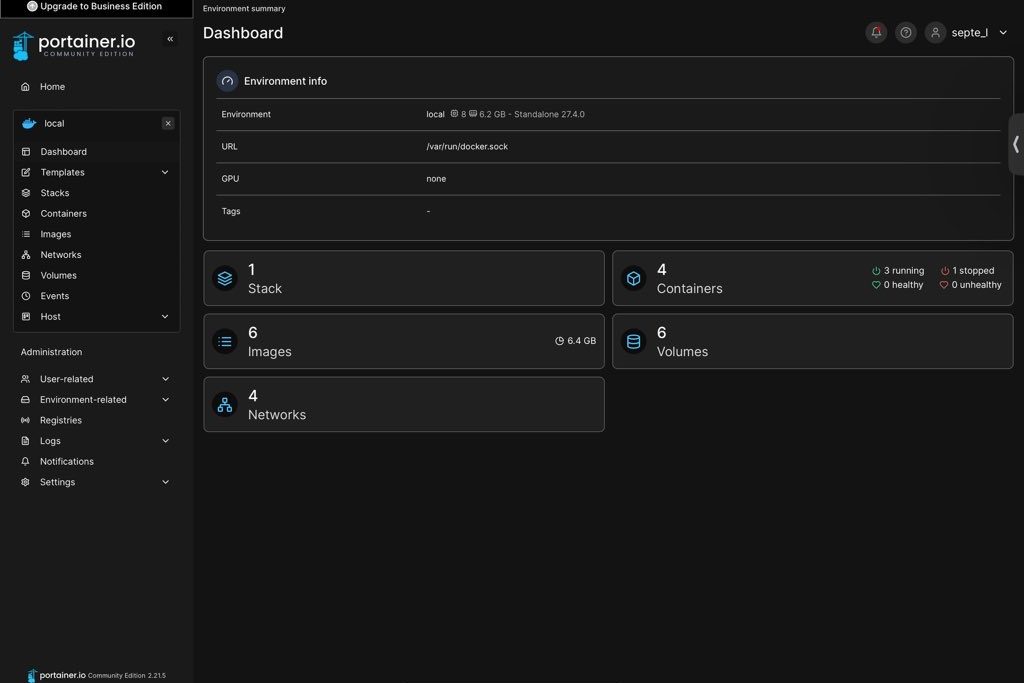Click the Stack tile layers icon
The height and width of the screenshot is (683, 1024).
pos(225,278)
